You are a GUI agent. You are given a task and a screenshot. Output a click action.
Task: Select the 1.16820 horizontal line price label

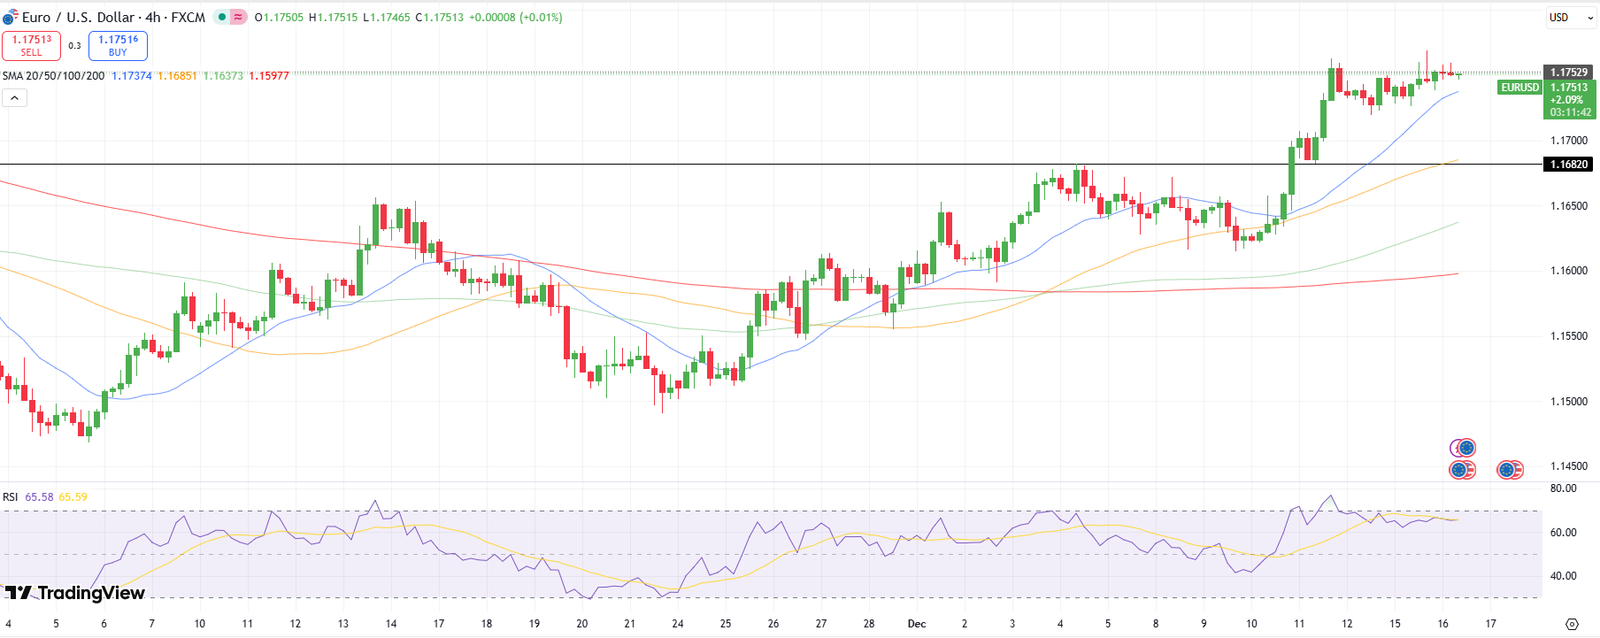(x=1568, y=164)
